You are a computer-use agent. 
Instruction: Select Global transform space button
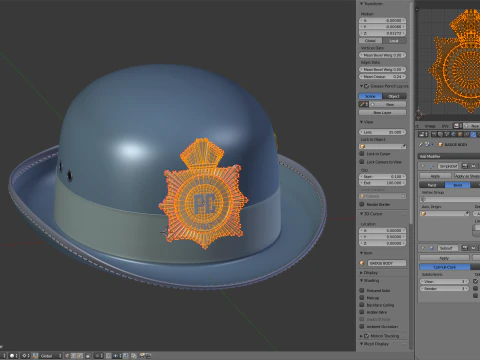pyautogui.click(x=370, y=41)
